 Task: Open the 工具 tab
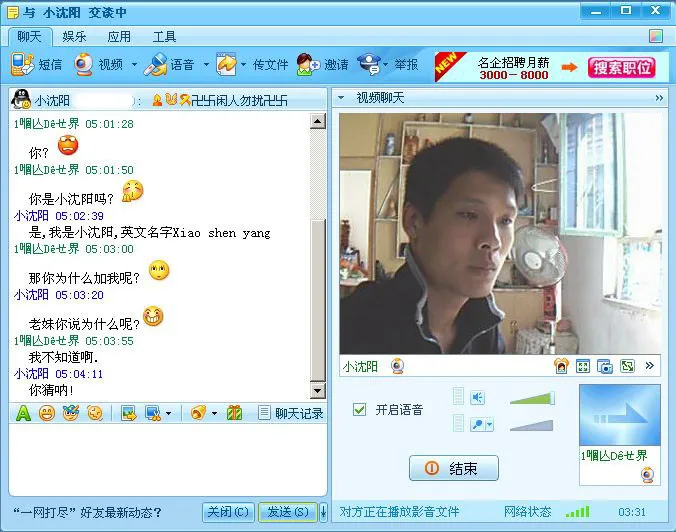coord(164,37)
